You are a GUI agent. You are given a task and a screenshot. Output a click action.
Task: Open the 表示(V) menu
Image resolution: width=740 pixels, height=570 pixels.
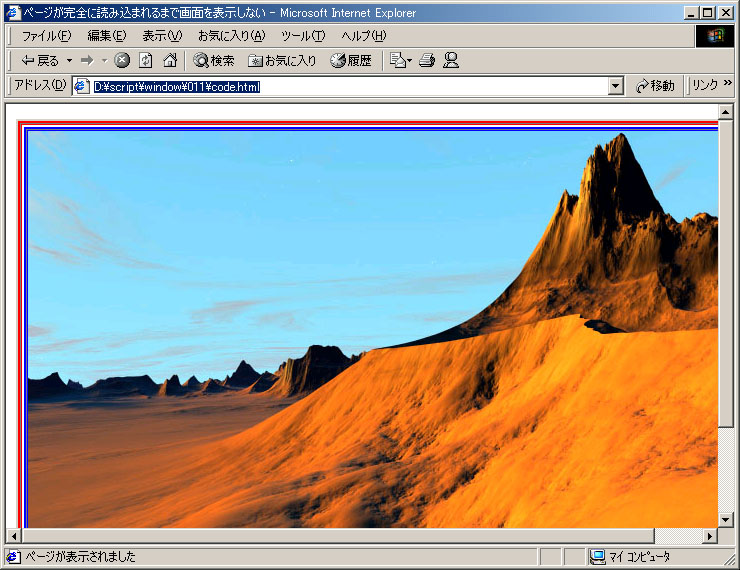(x=162, y=35)
